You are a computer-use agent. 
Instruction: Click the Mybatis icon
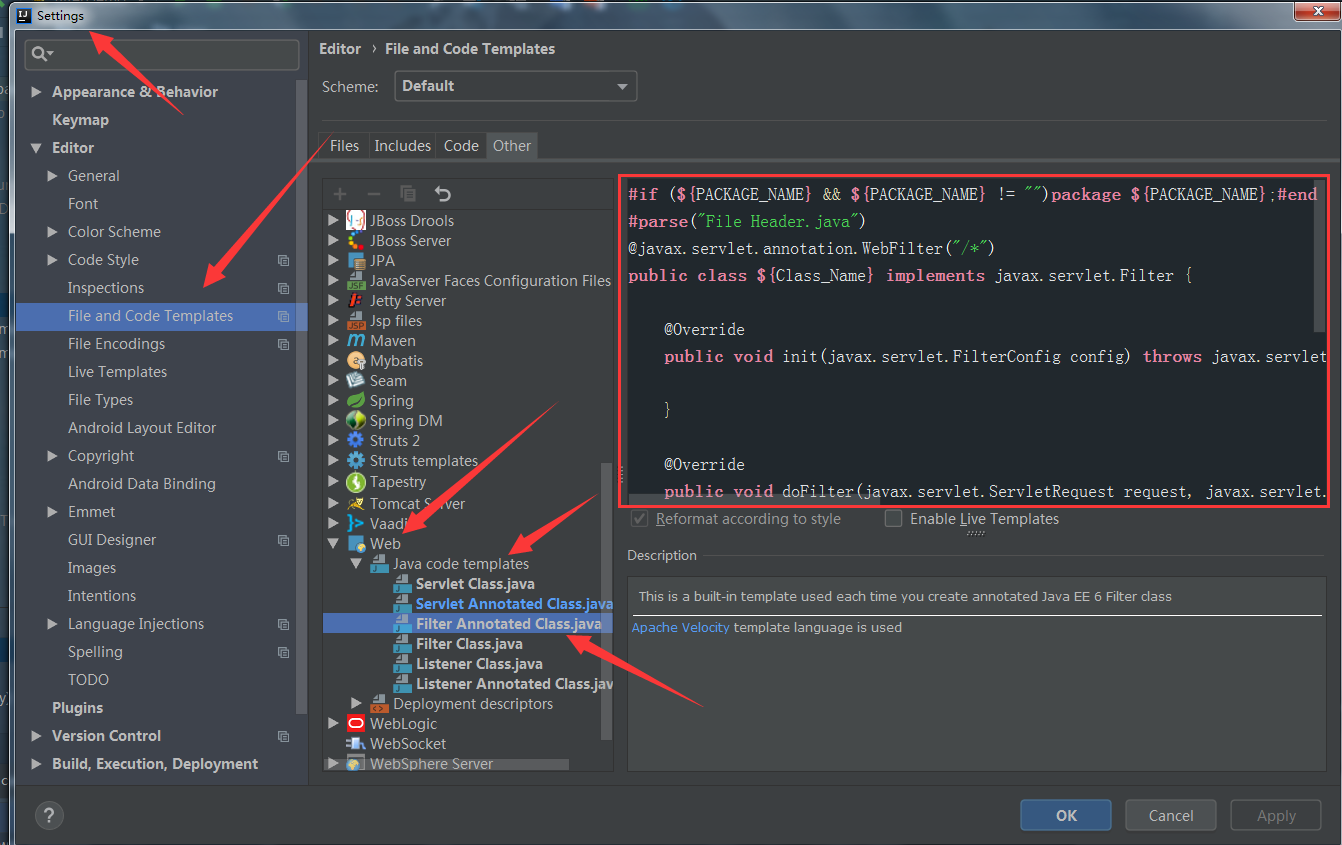[x=355, y=360]
